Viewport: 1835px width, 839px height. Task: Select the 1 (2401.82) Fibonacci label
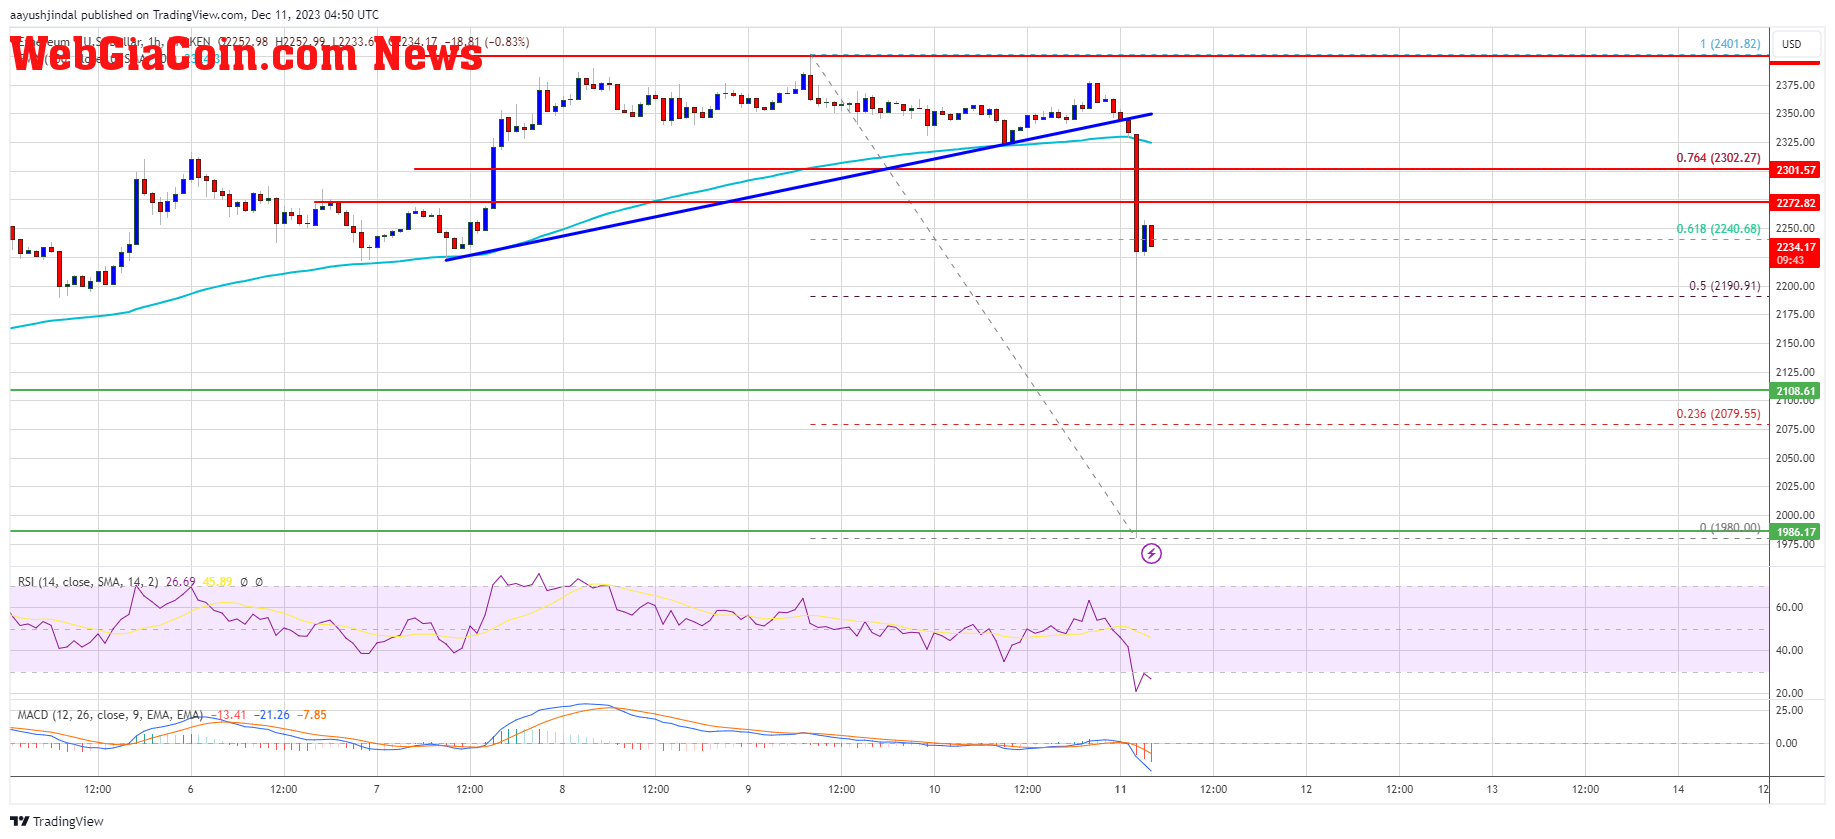1730,44
